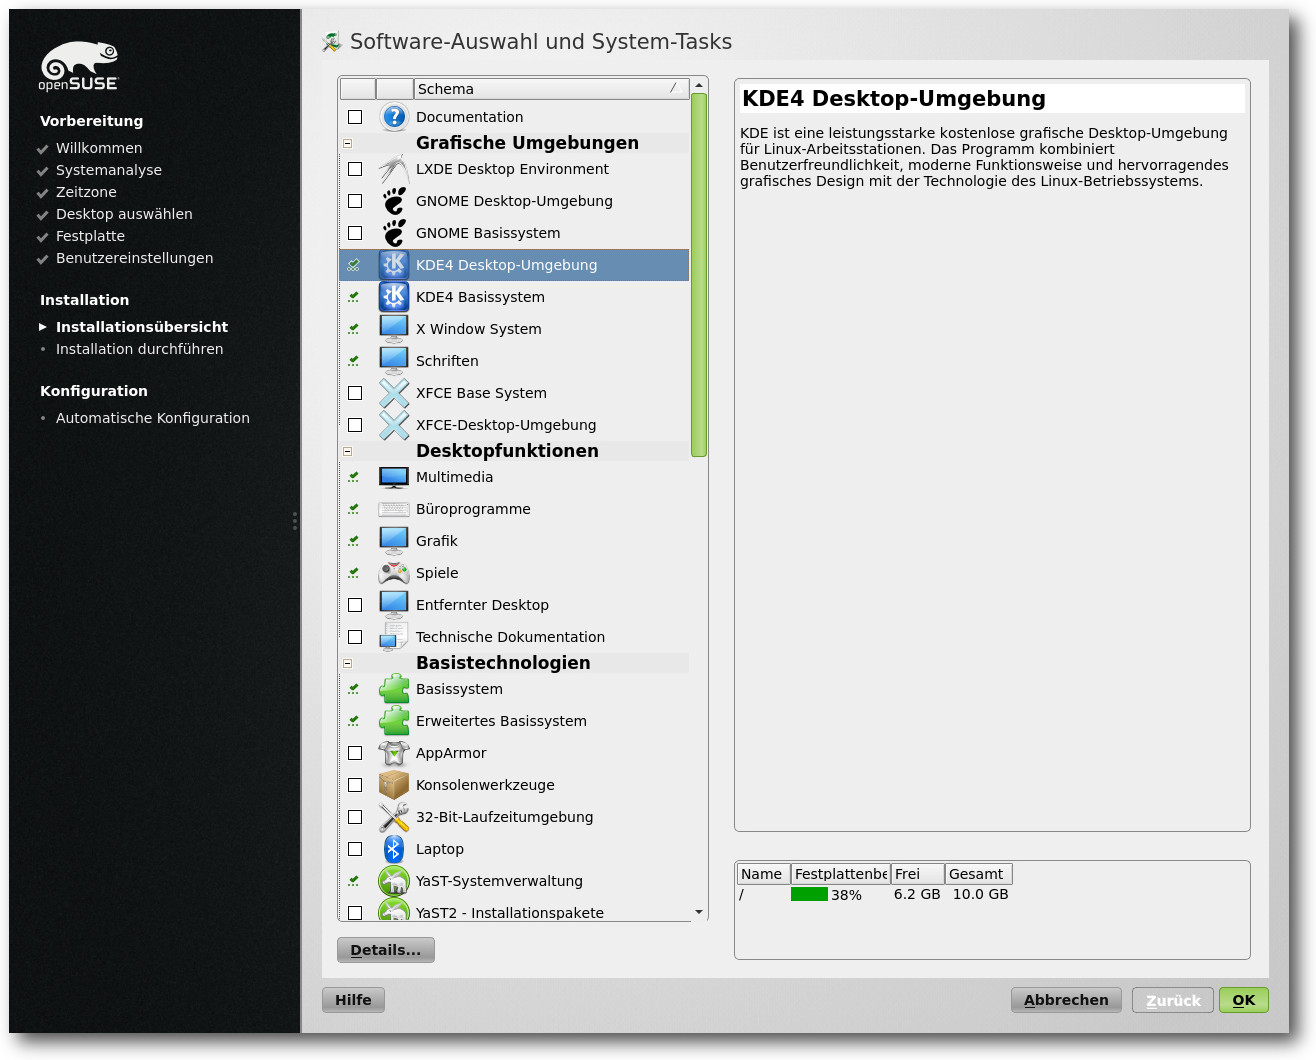Select Benutzereinstellungen step in sidebar
This screenshot has width=1316, height=1060.
point(134,258)
